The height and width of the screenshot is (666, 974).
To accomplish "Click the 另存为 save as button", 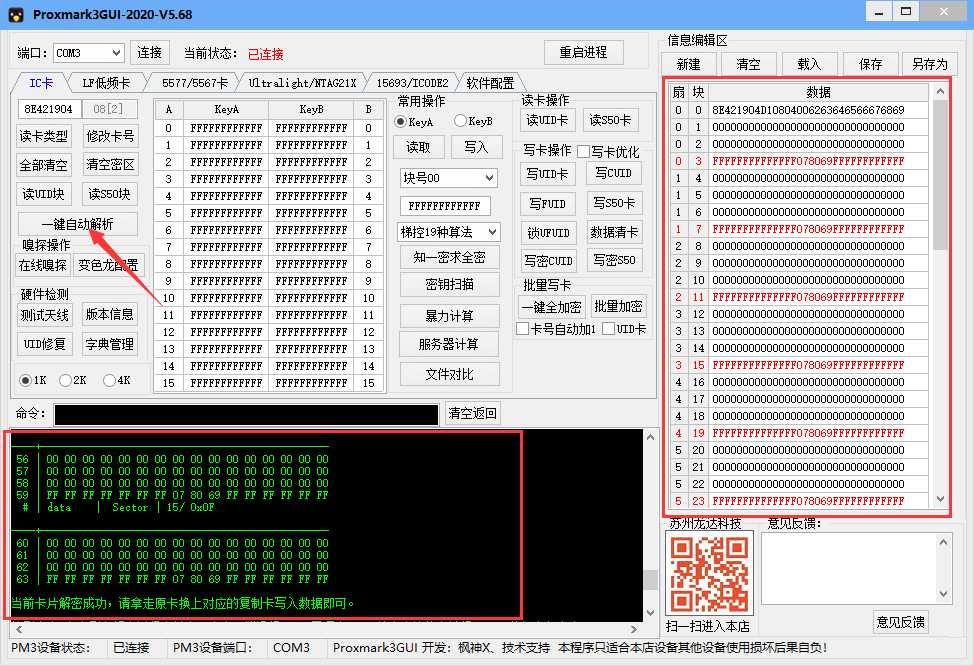I will (930, 64).
